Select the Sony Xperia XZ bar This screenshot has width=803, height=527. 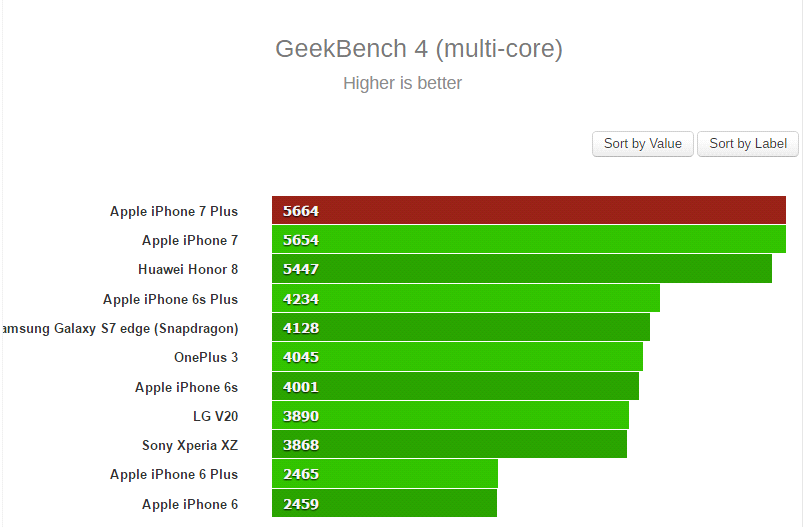click(x=449, y=445)
